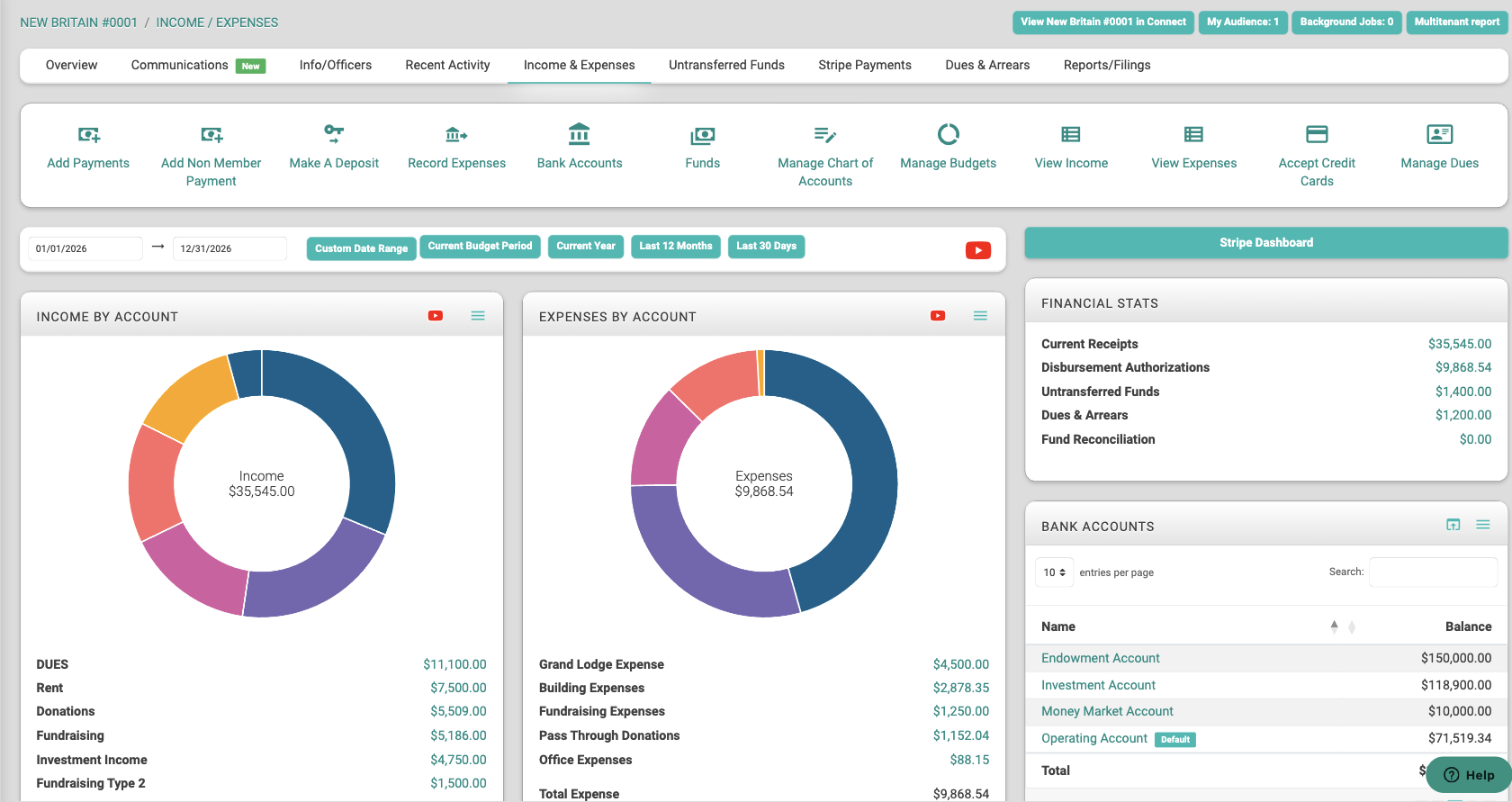Open the Multitenant report button
The image size is (1512, 802).
(x=1457, y=22)
